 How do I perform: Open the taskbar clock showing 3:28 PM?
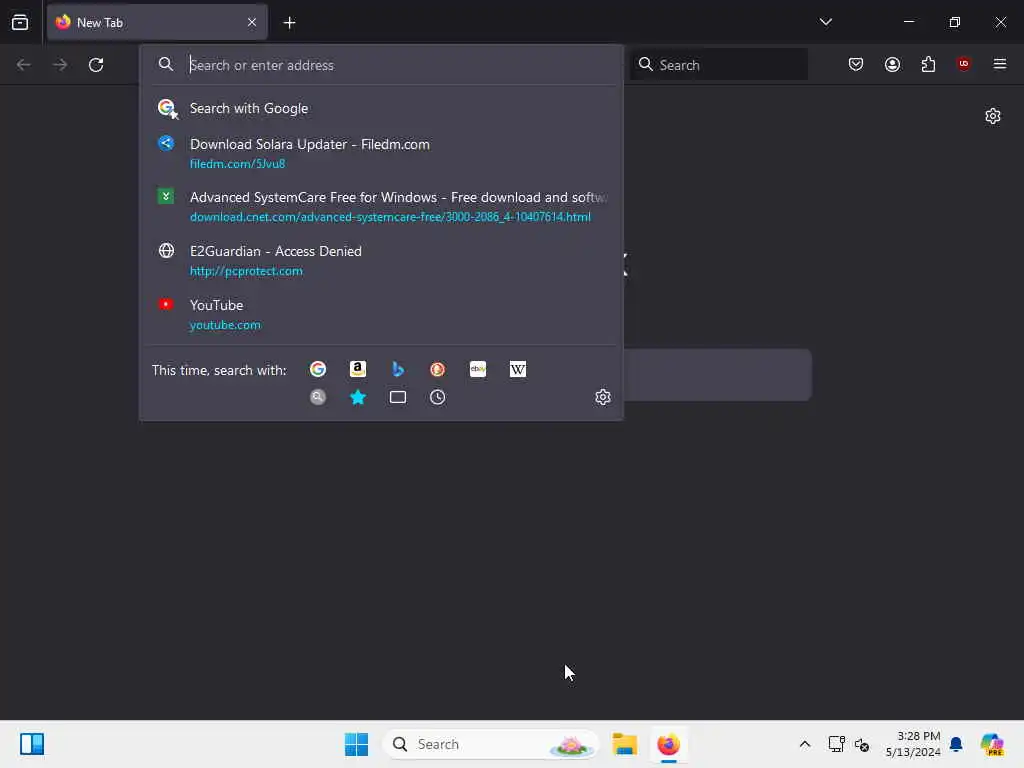(x=913, y=744)
